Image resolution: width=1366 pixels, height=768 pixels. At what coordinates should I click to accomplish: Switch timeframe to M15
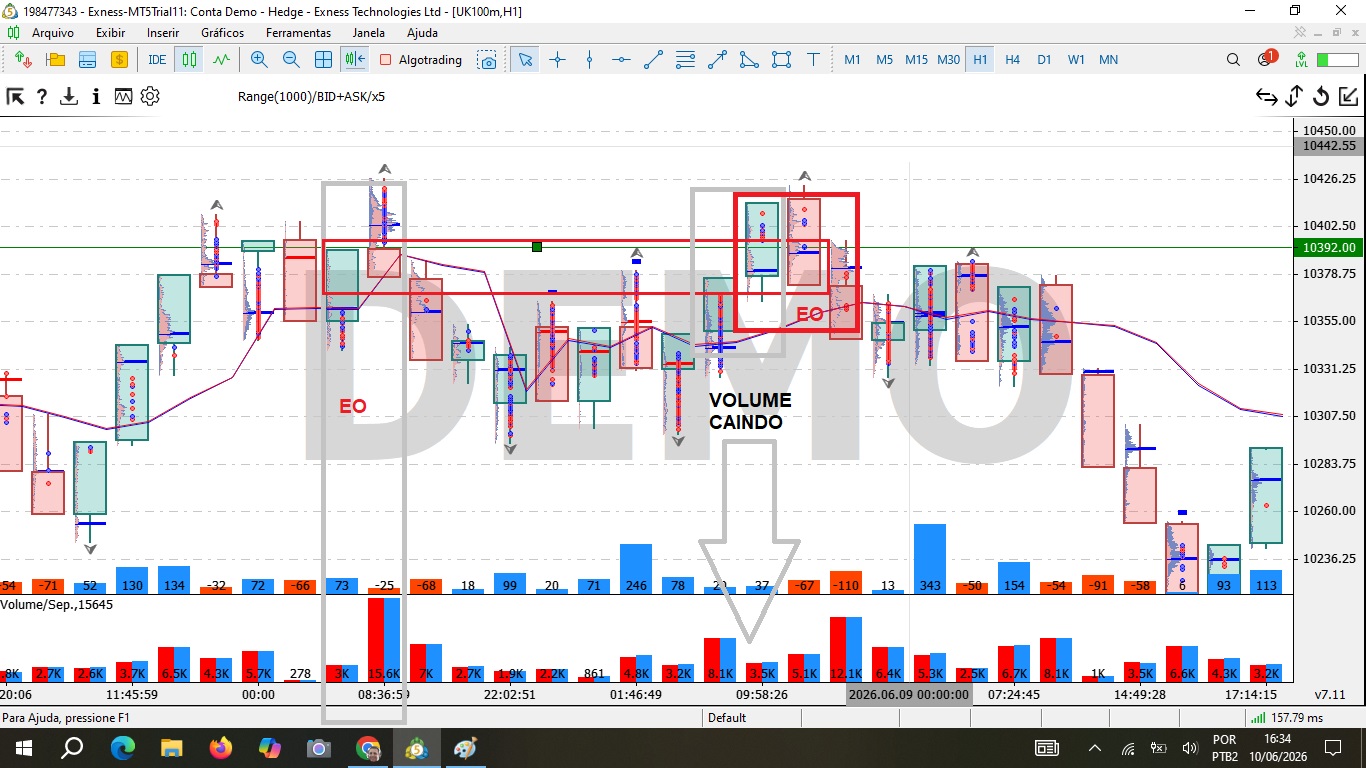click(916, 59)
